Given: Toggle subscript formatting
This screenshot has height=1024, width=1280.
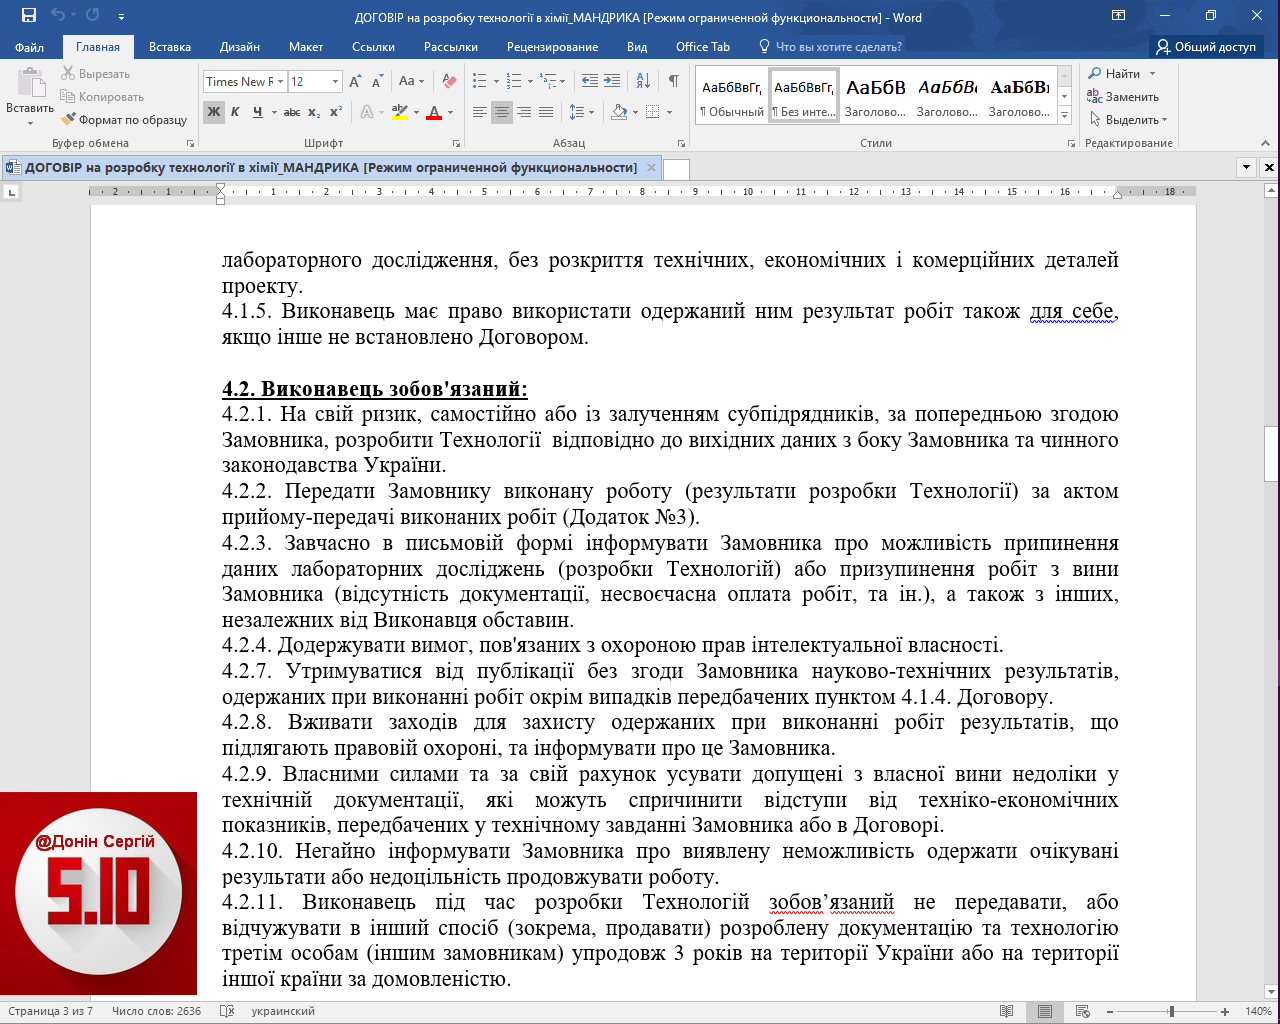Looking at the screenshot, I should pos(314,112).
